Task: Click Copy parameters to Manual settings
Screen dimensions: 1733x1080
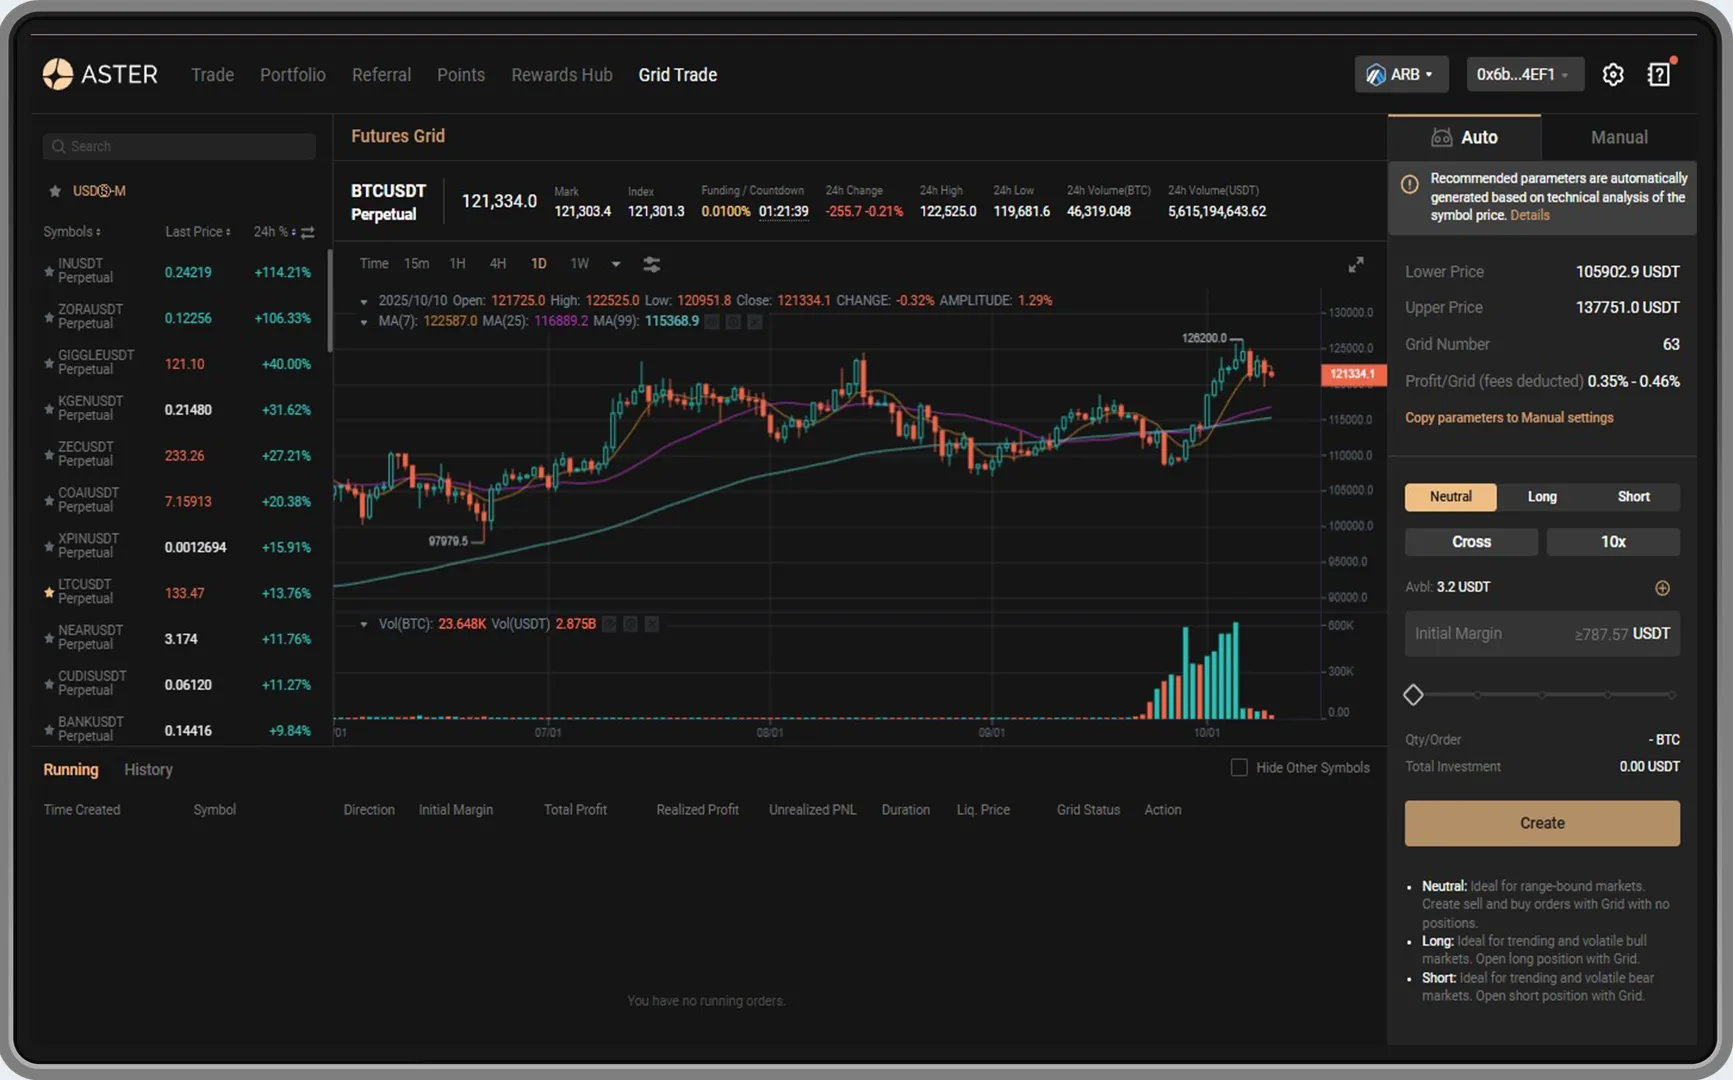Action: [1508, 418]
